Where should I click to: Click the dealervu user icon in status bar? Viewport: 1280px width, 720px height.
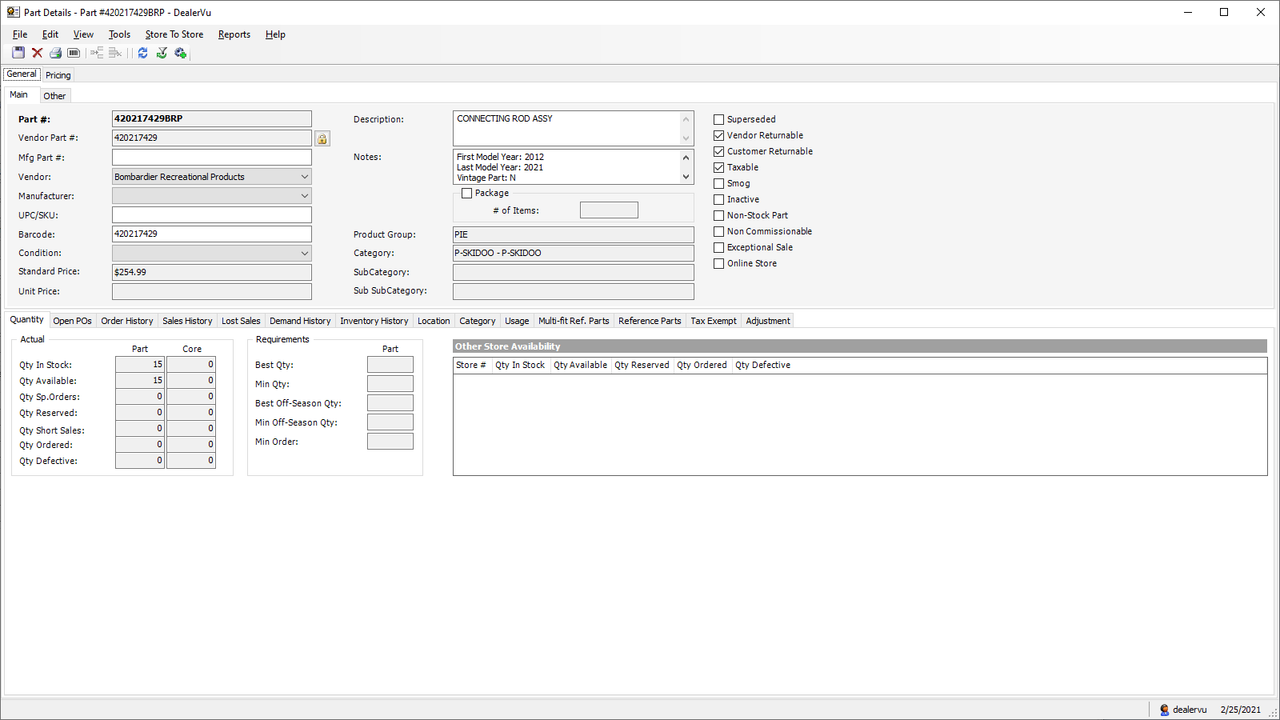1165,710
